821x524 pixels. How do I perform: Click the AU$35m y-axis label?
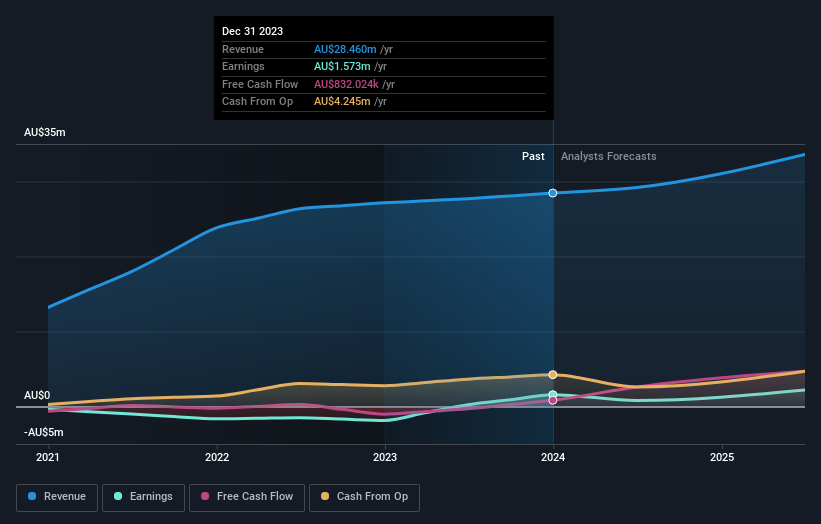pos(45,132)
